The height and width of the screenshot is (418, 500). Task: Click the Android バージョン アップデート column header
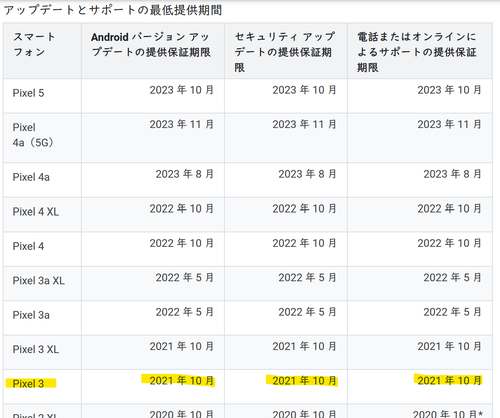[x=151, y=44]
